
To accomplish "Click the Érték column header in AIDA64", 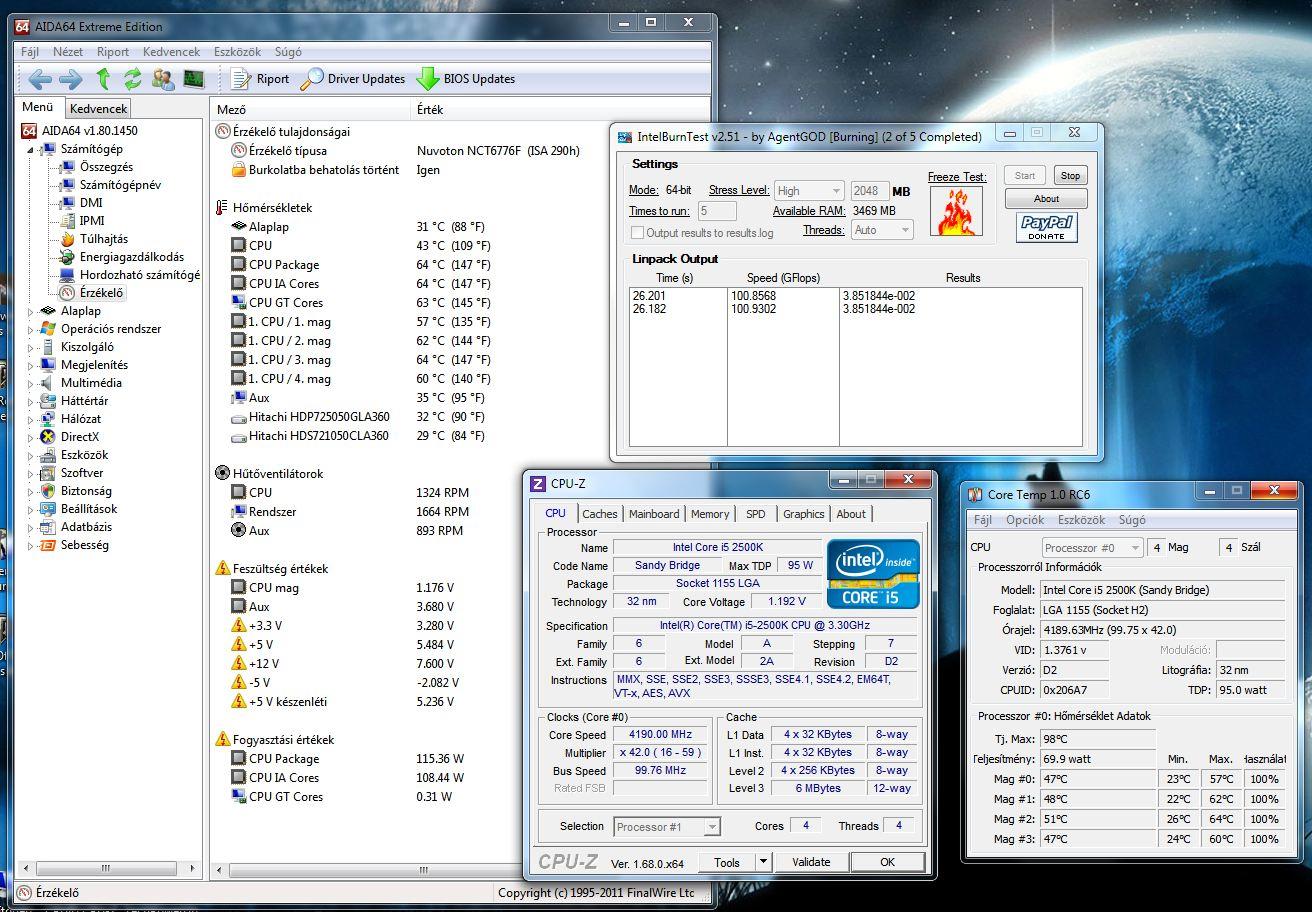I will 560,109.
